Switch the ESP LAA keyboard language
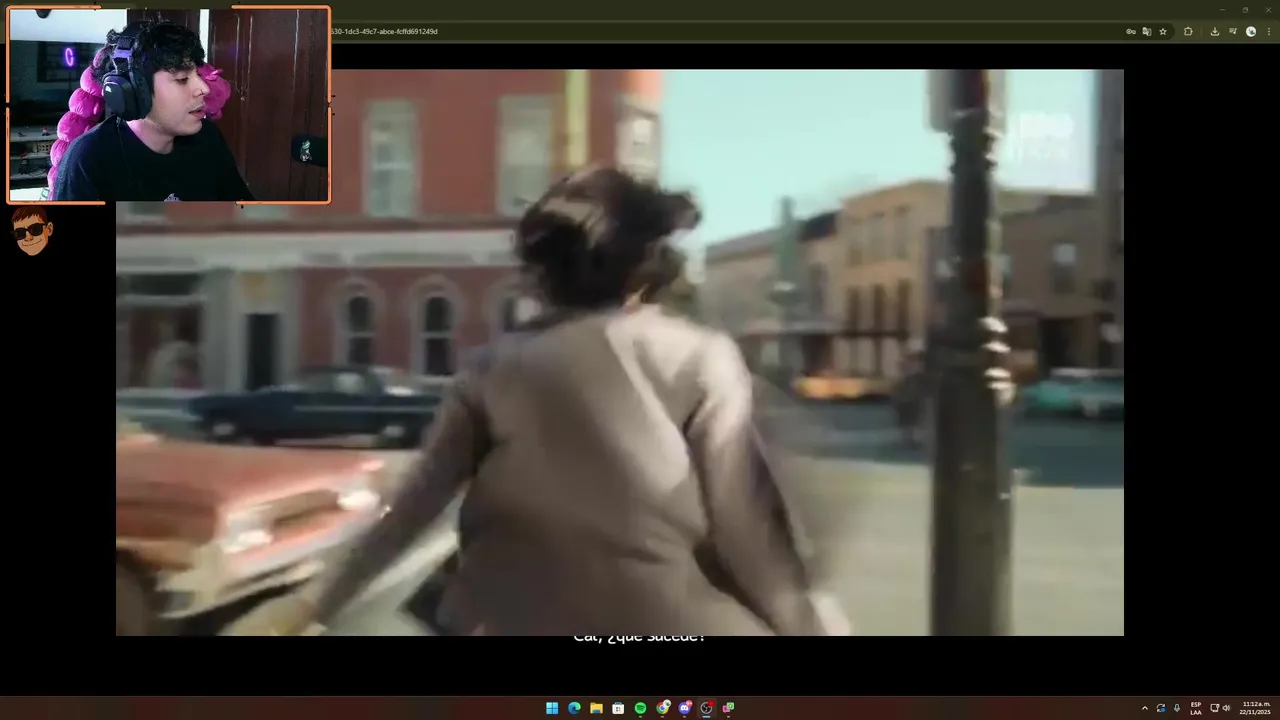The height and width of the screenshot is (720, 1280). [1196, 708]
